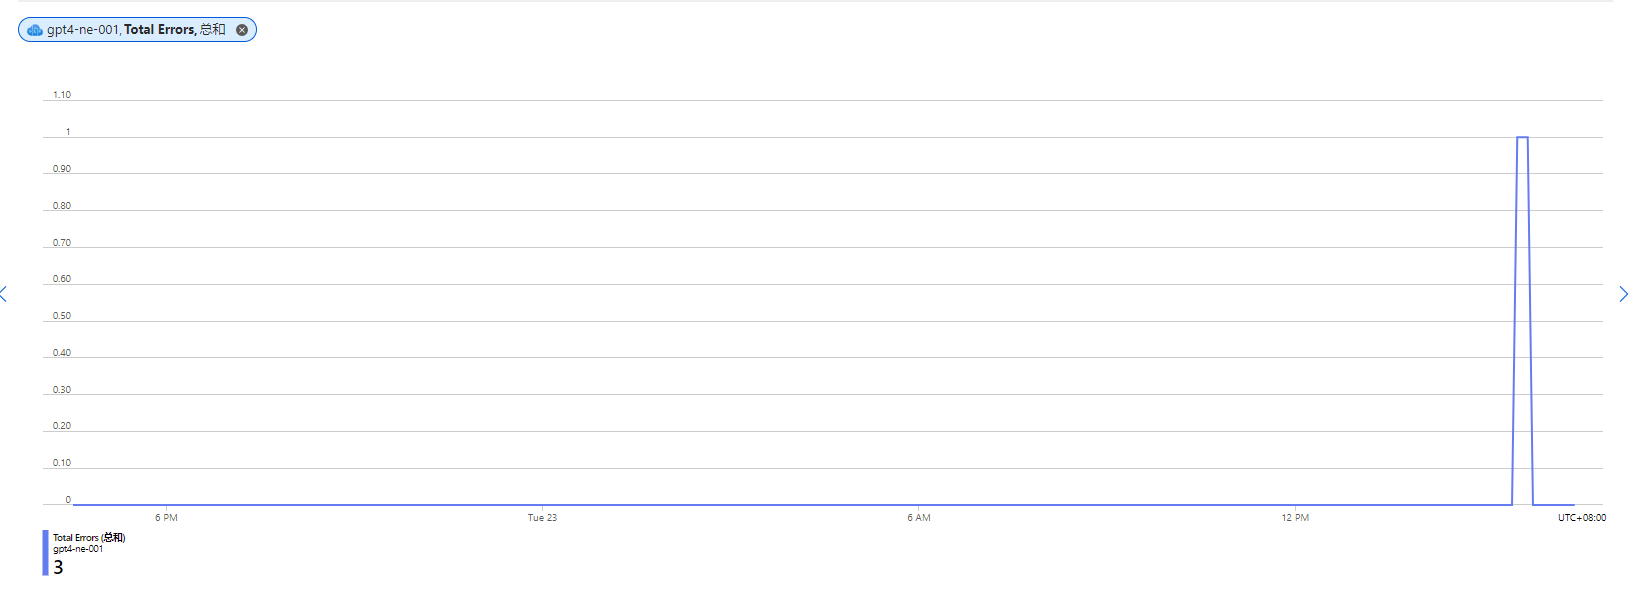The height and width of the screenshot is (593, 1633).
Task: Click the 1.10 y-axis value label
Action: tap(62, 95)
